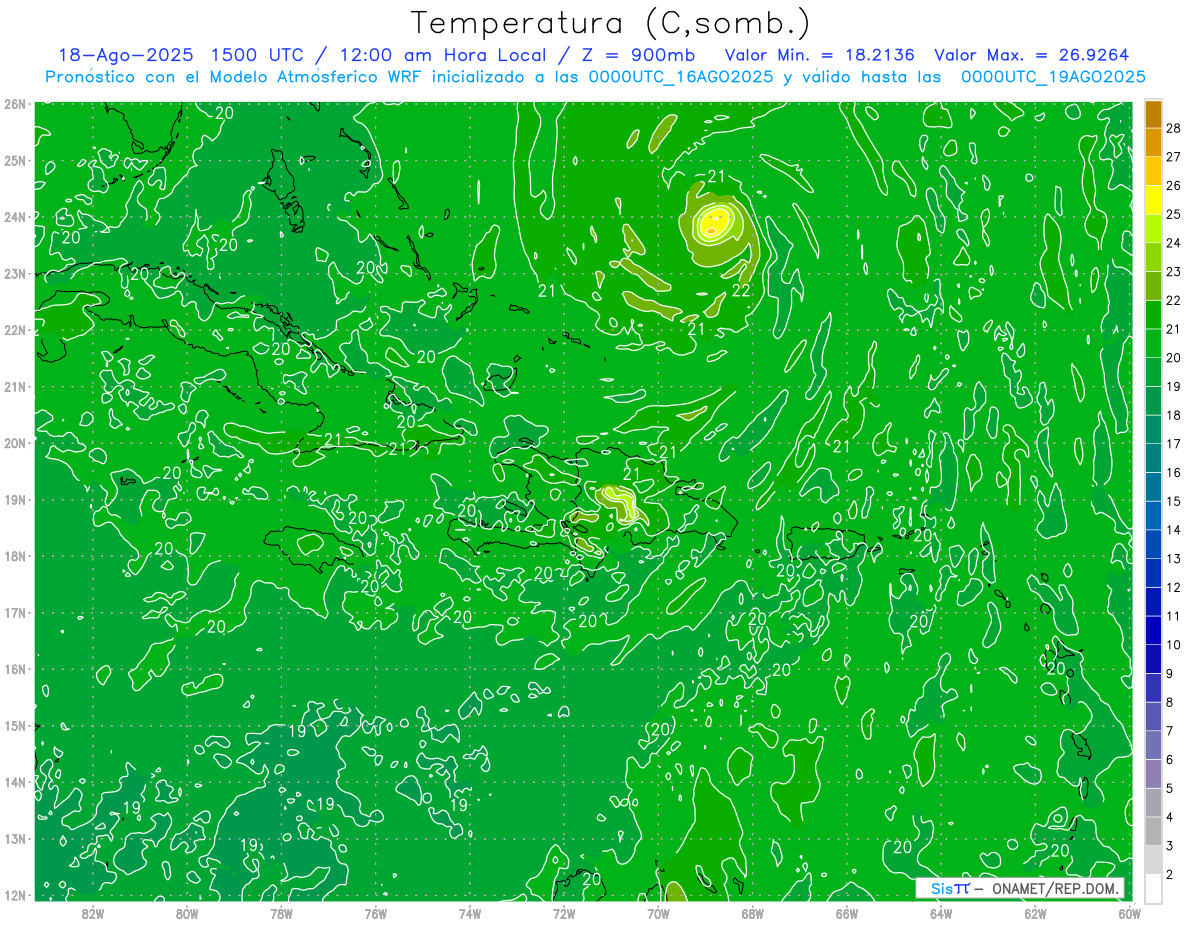Screen dimensions: 1200x927
Task: Click the '60W' longitude axis label
Action: 1128,913
